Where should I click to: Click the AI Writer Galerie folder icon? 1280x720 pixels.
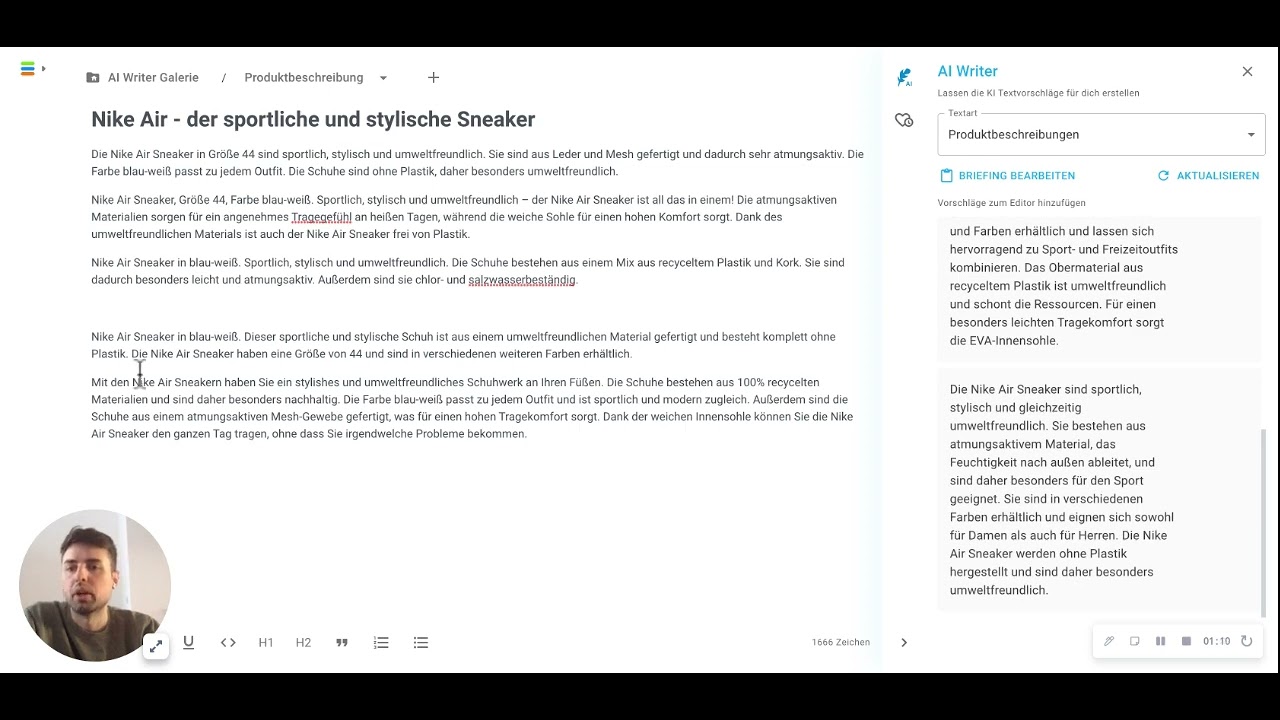93,78
